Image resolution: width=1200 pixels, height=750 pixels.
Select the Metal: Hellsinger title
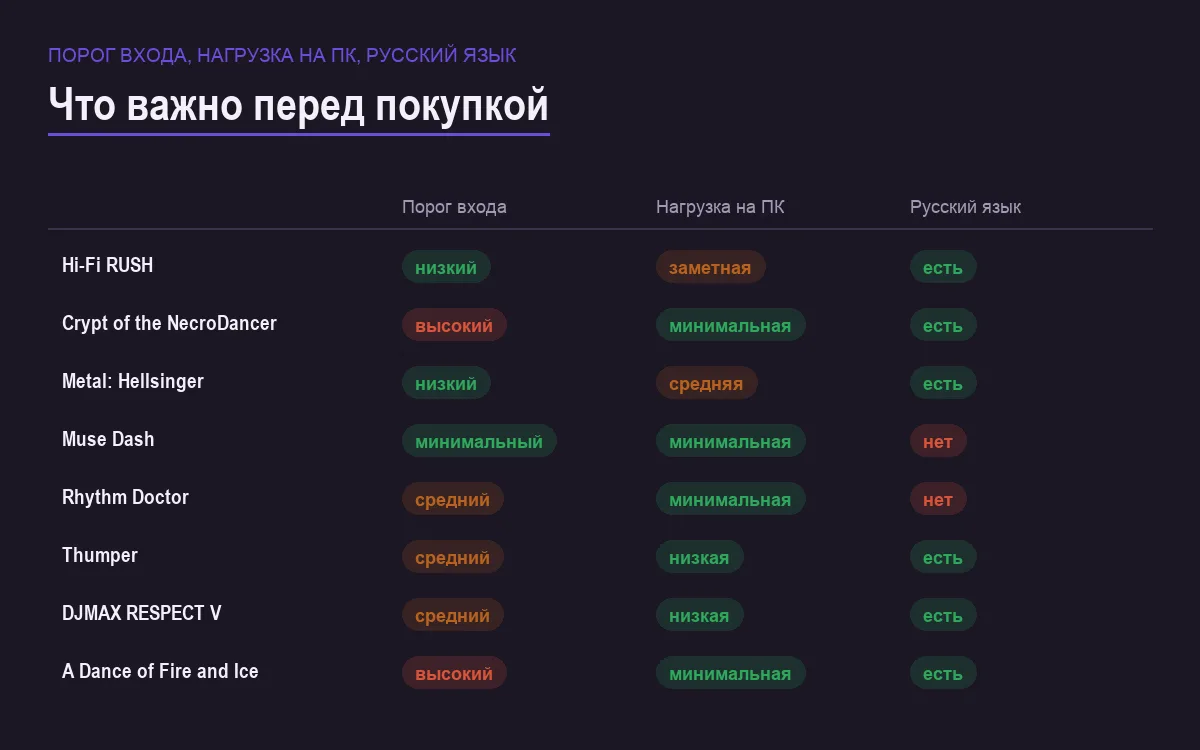(132, 381)
